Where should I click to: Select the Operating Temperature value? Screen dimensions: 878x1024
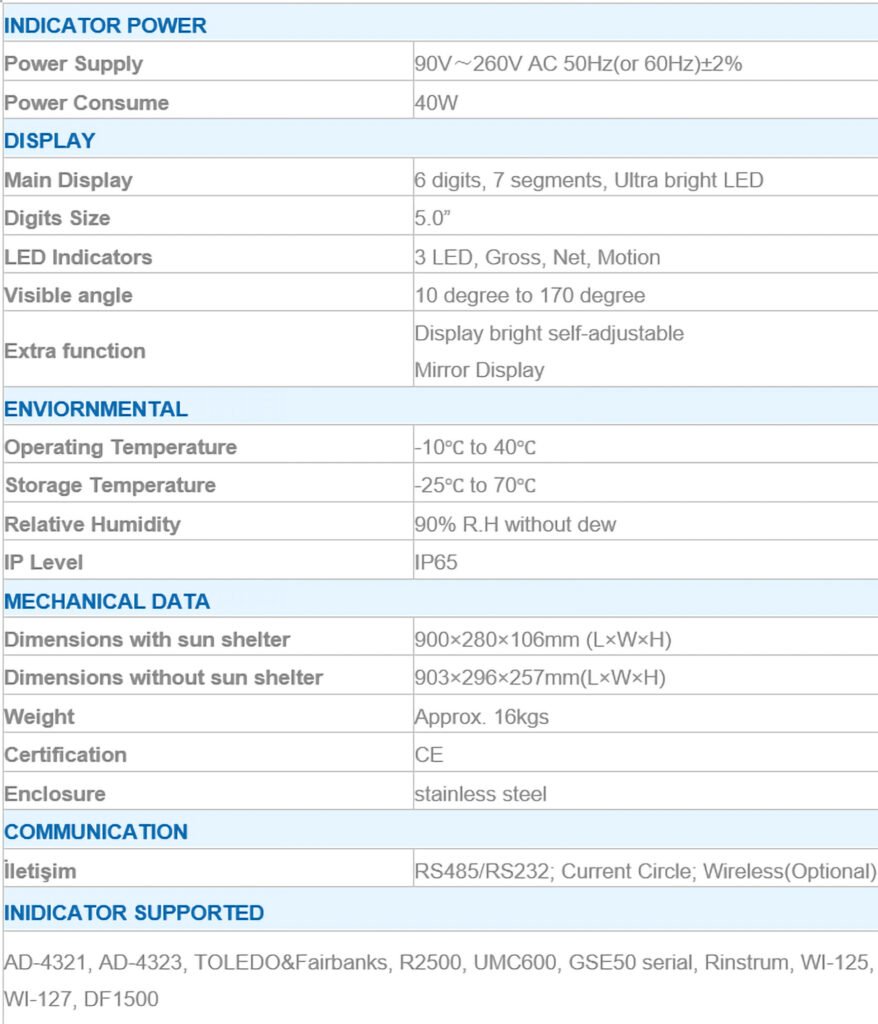[x=475, y=447]
